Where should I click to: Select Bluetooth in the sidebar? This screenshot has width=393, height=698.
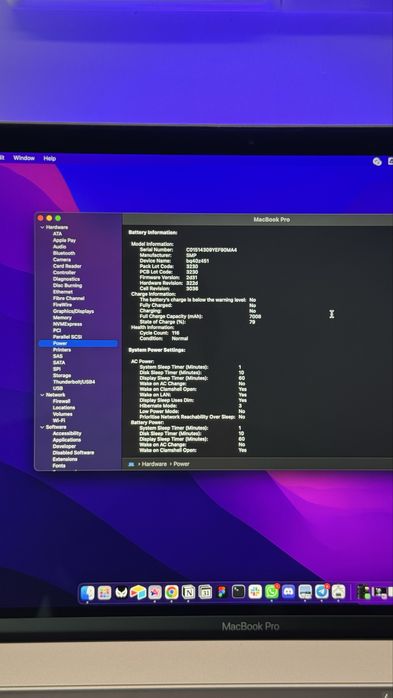(x=64, y=253)
